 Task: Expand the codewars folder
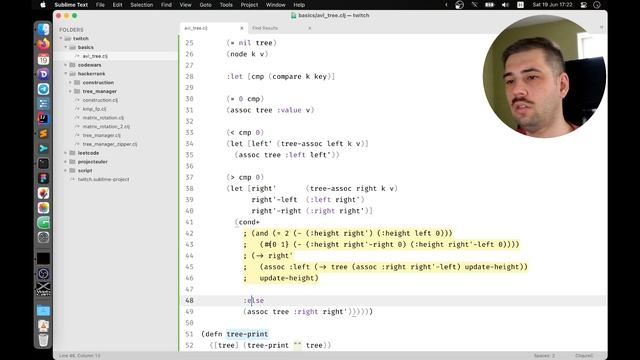(66, 65)
